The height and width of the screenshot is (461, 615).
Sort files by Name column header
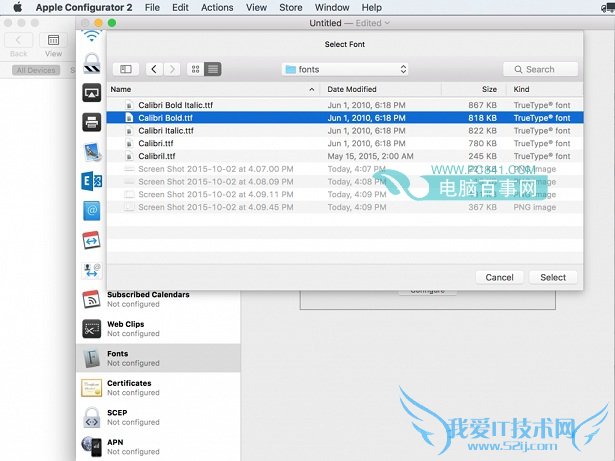213,89
